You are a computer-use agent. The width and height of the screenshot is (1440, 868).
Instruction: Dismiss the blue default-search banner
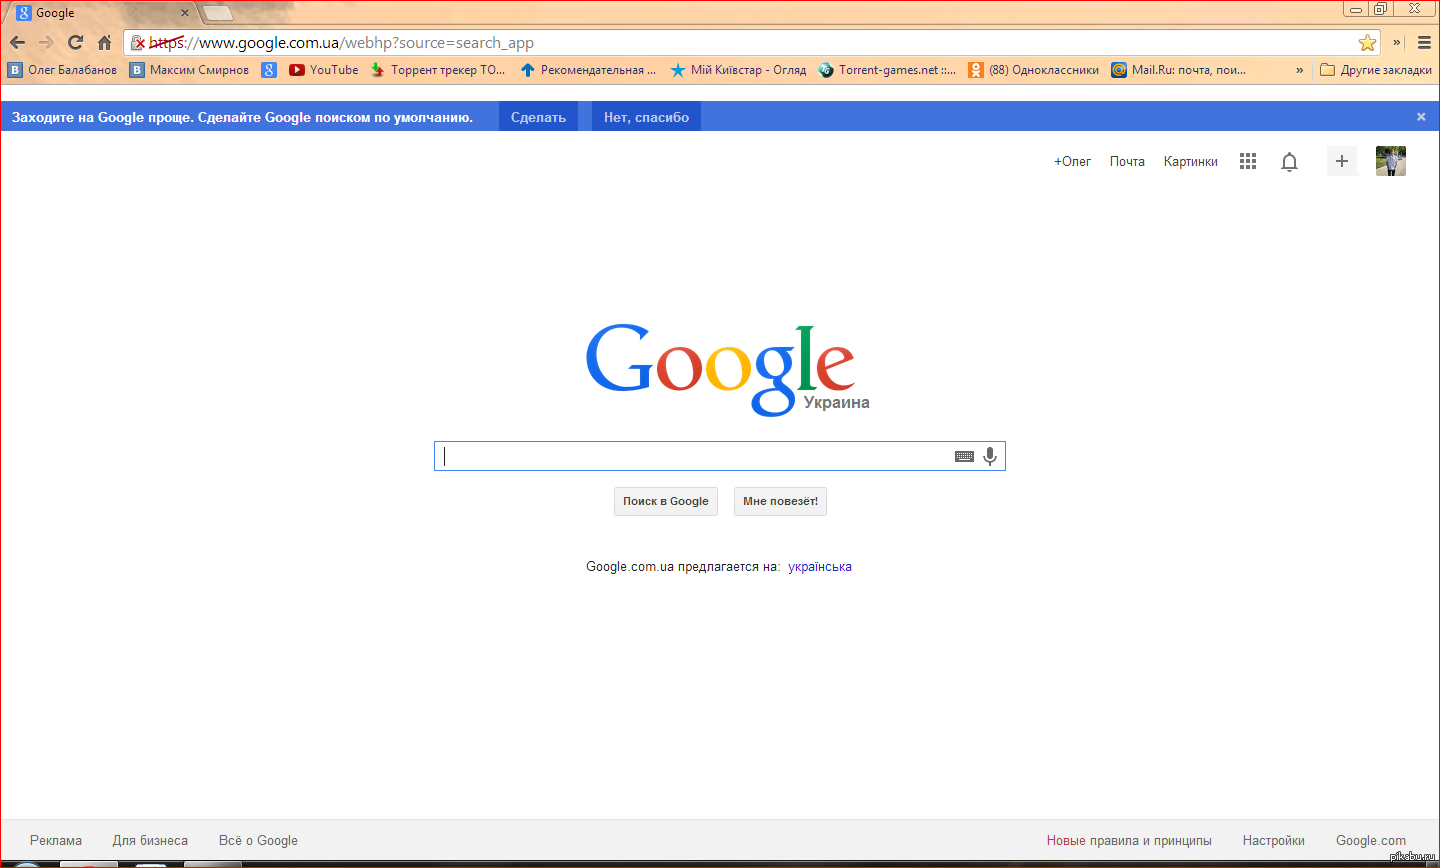[1420, 117]
